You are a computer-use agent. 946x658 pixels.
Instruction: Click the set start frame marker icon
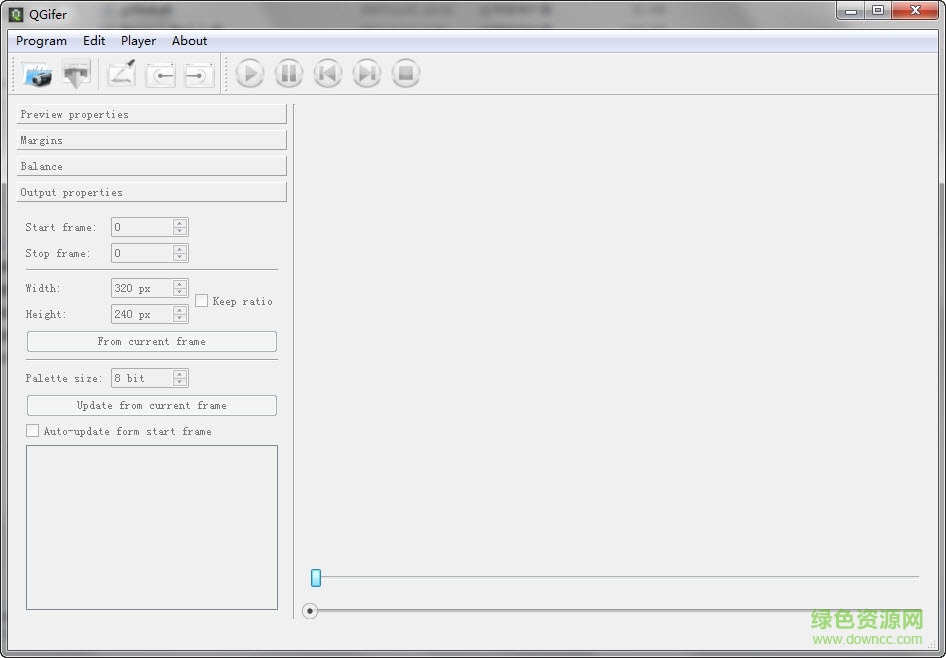160,73
